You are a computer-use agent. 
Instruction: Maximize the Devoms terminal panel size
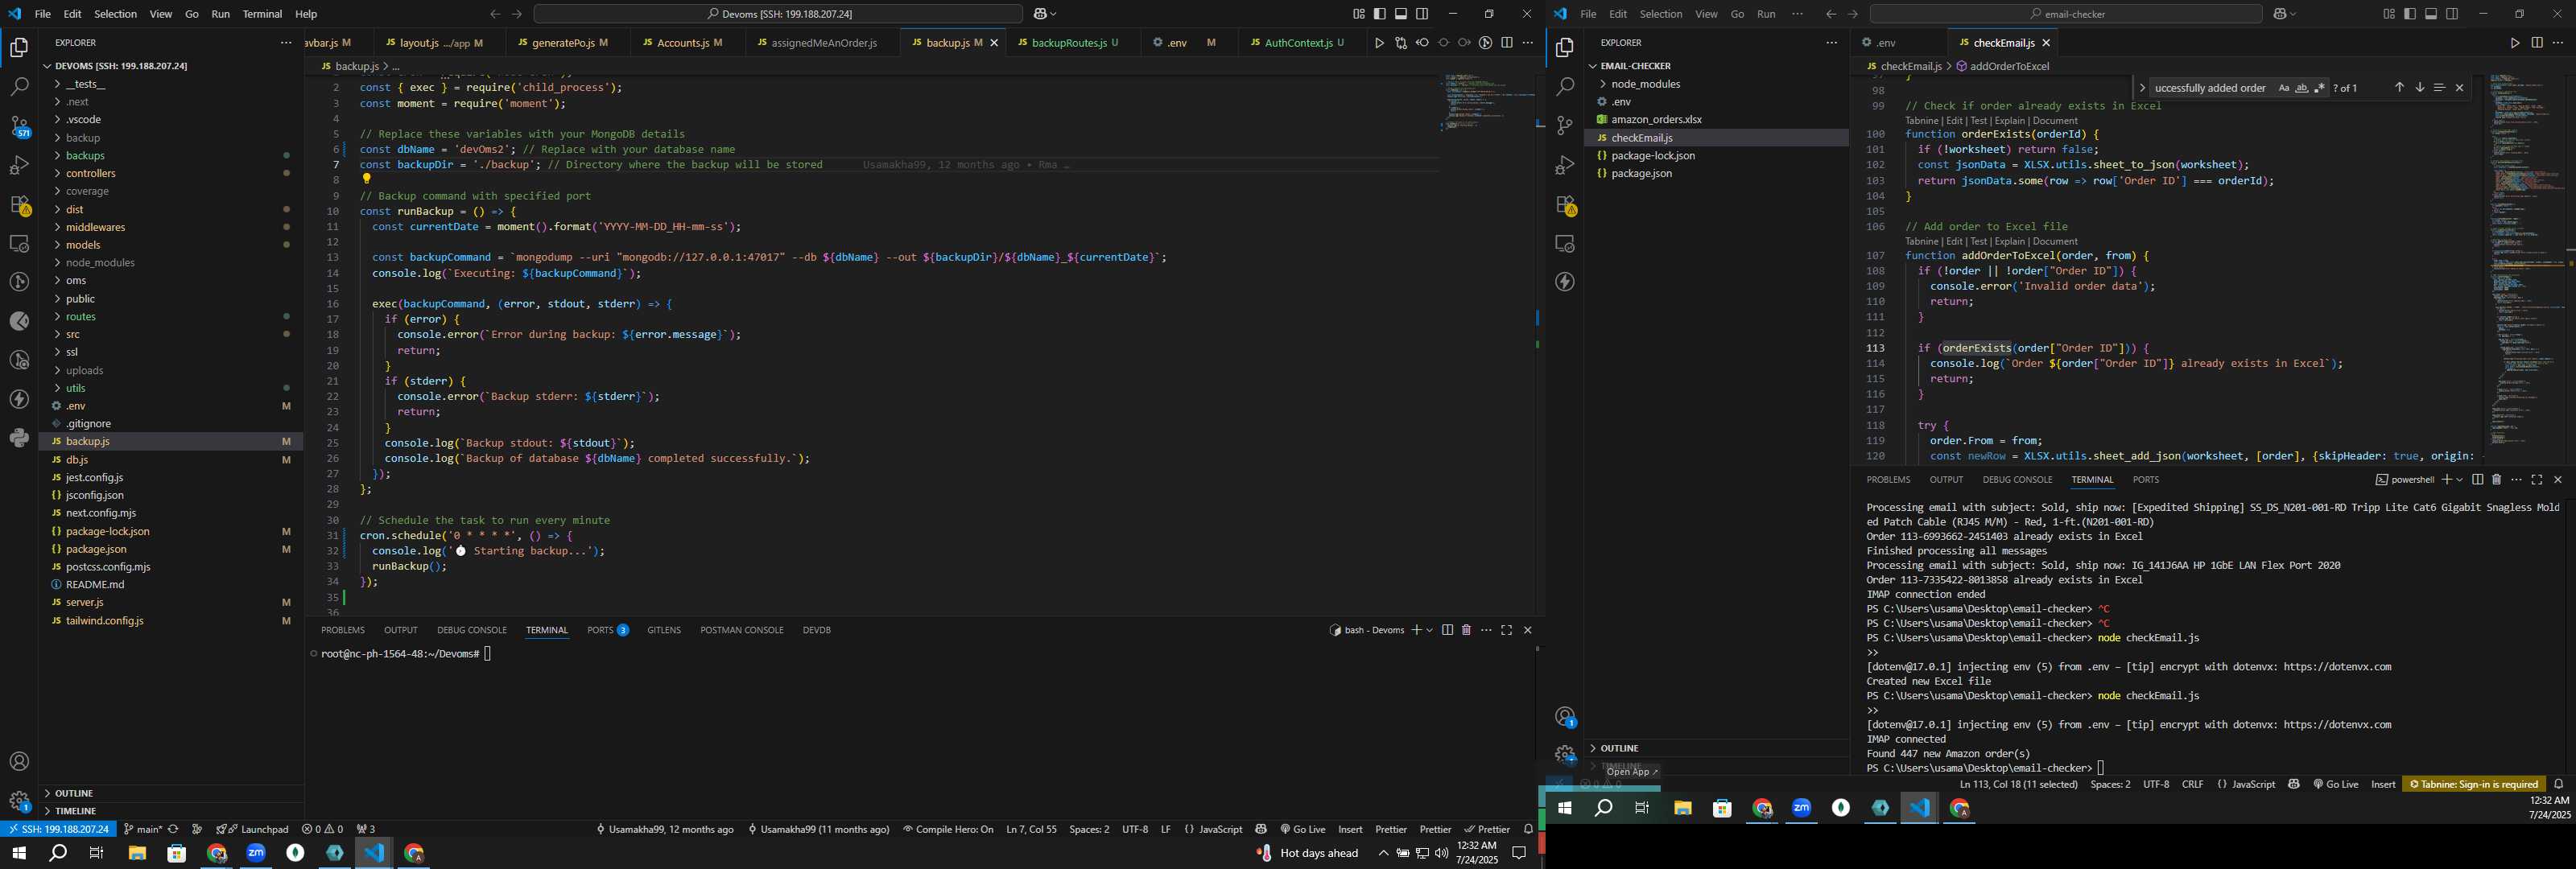click(x=1507, y=630)
